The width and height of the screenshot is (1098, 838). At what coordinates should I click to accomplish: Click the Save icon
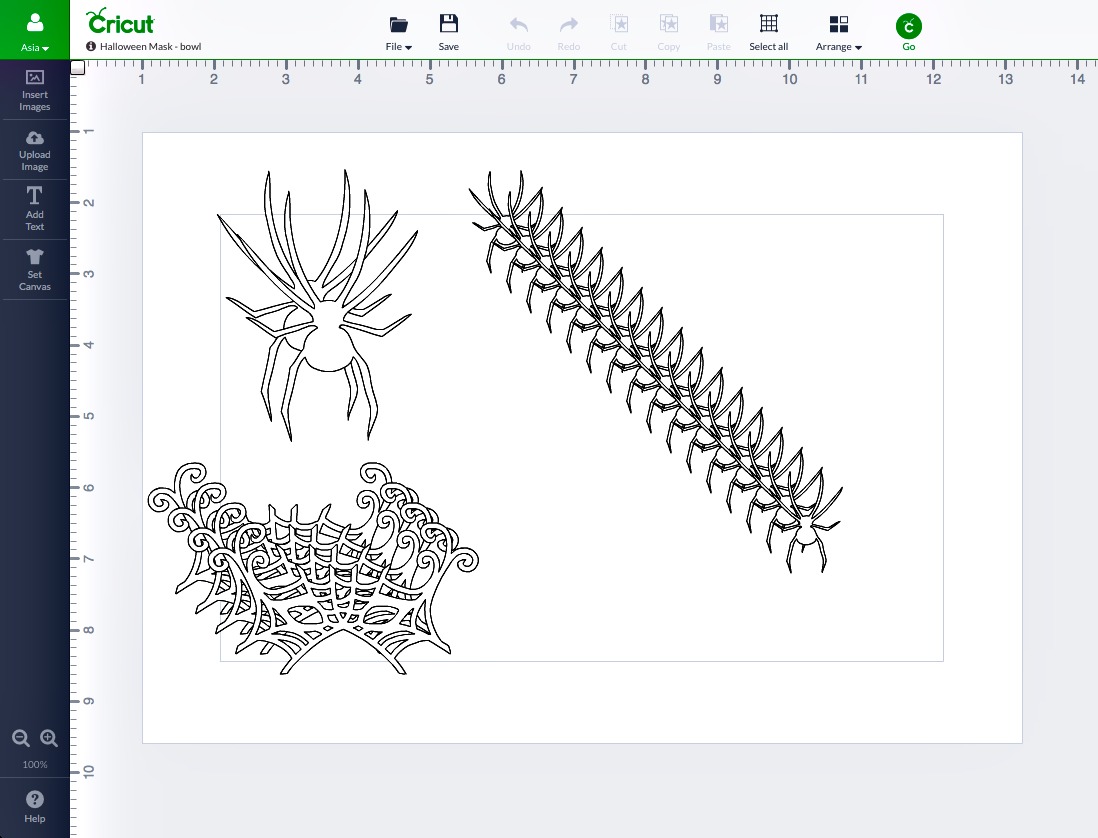pyautogui.click(x=448, y=32)
